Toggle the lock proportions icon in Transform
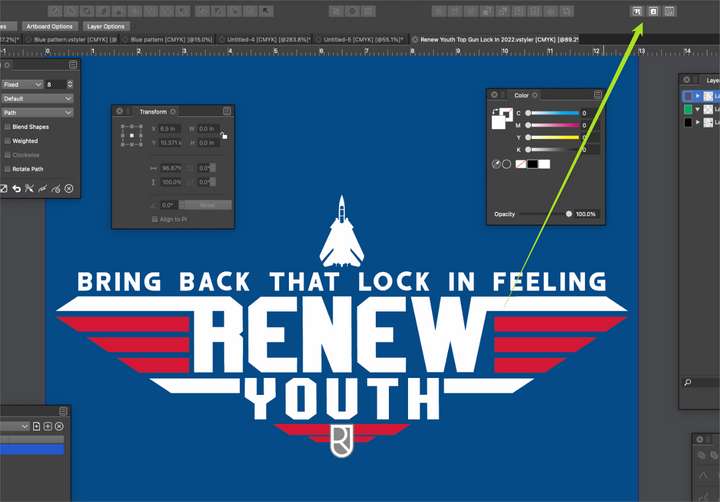The width and height of the screenshot is (720, 502). click(224, 135)
